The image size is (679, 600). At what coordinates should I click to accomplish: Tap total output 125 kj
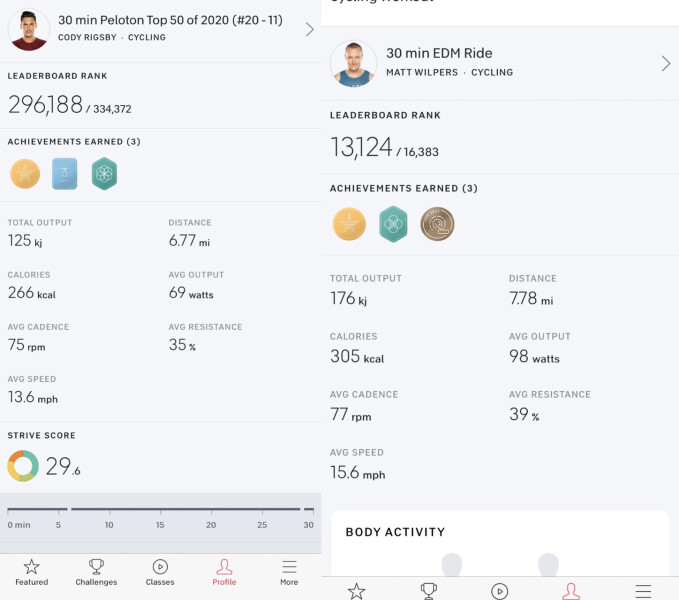25,240
